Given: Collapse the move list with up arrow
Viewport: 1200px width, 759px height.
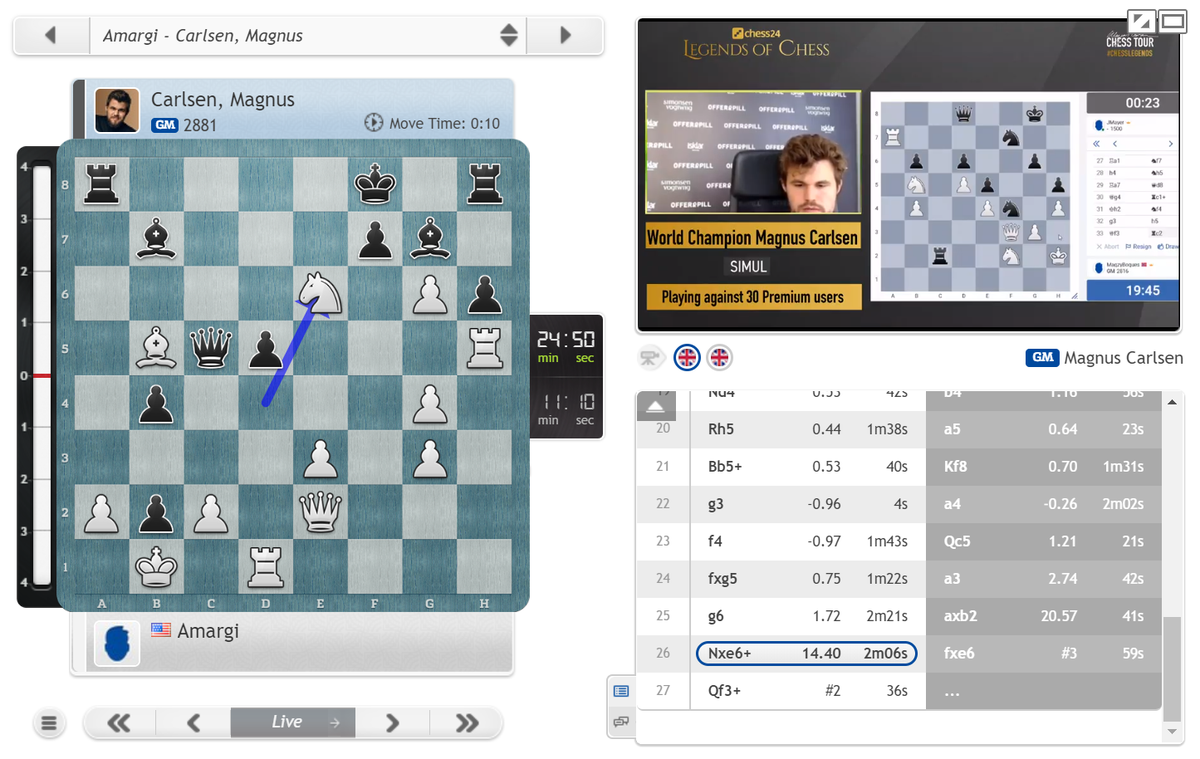Looking at the screenshot, I should pos(656,404).
